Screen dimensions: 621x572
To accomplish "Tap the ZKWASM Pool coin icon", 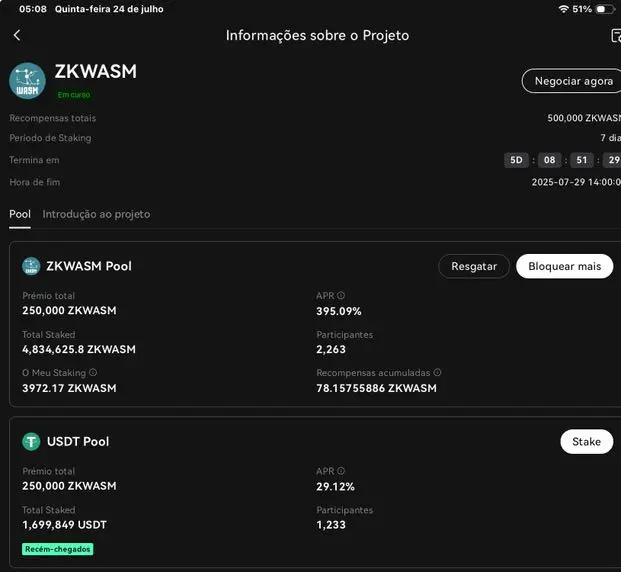I will pos(31,266).
